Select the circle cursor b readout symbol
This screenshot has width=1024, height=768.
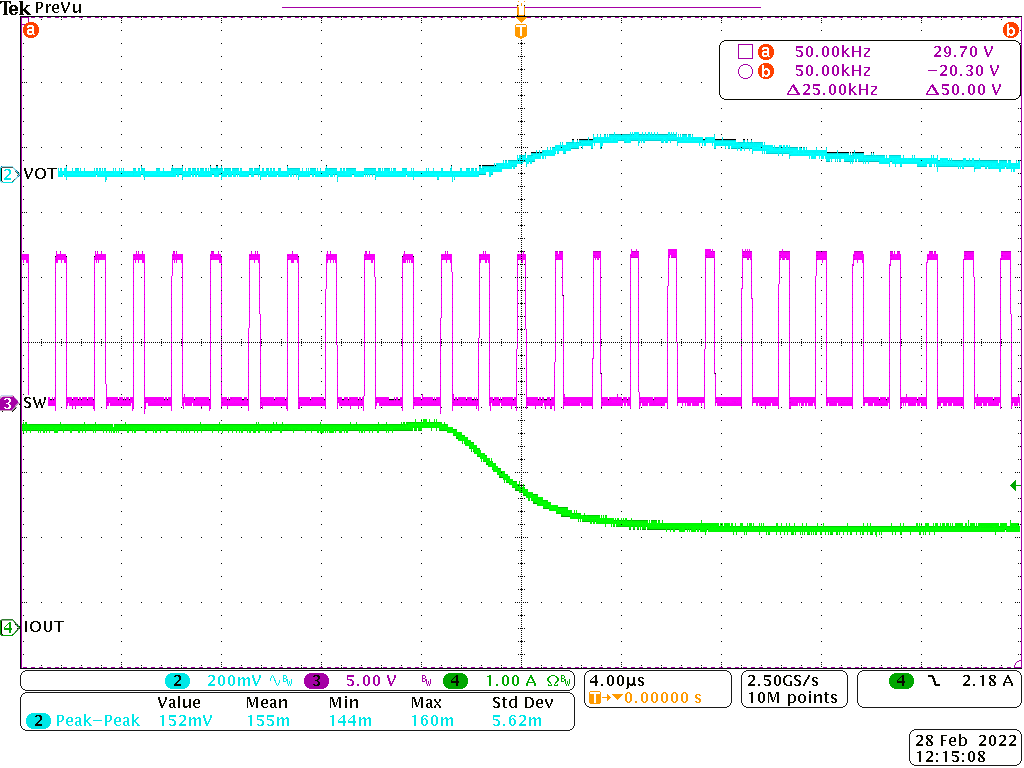pos(744,71)
